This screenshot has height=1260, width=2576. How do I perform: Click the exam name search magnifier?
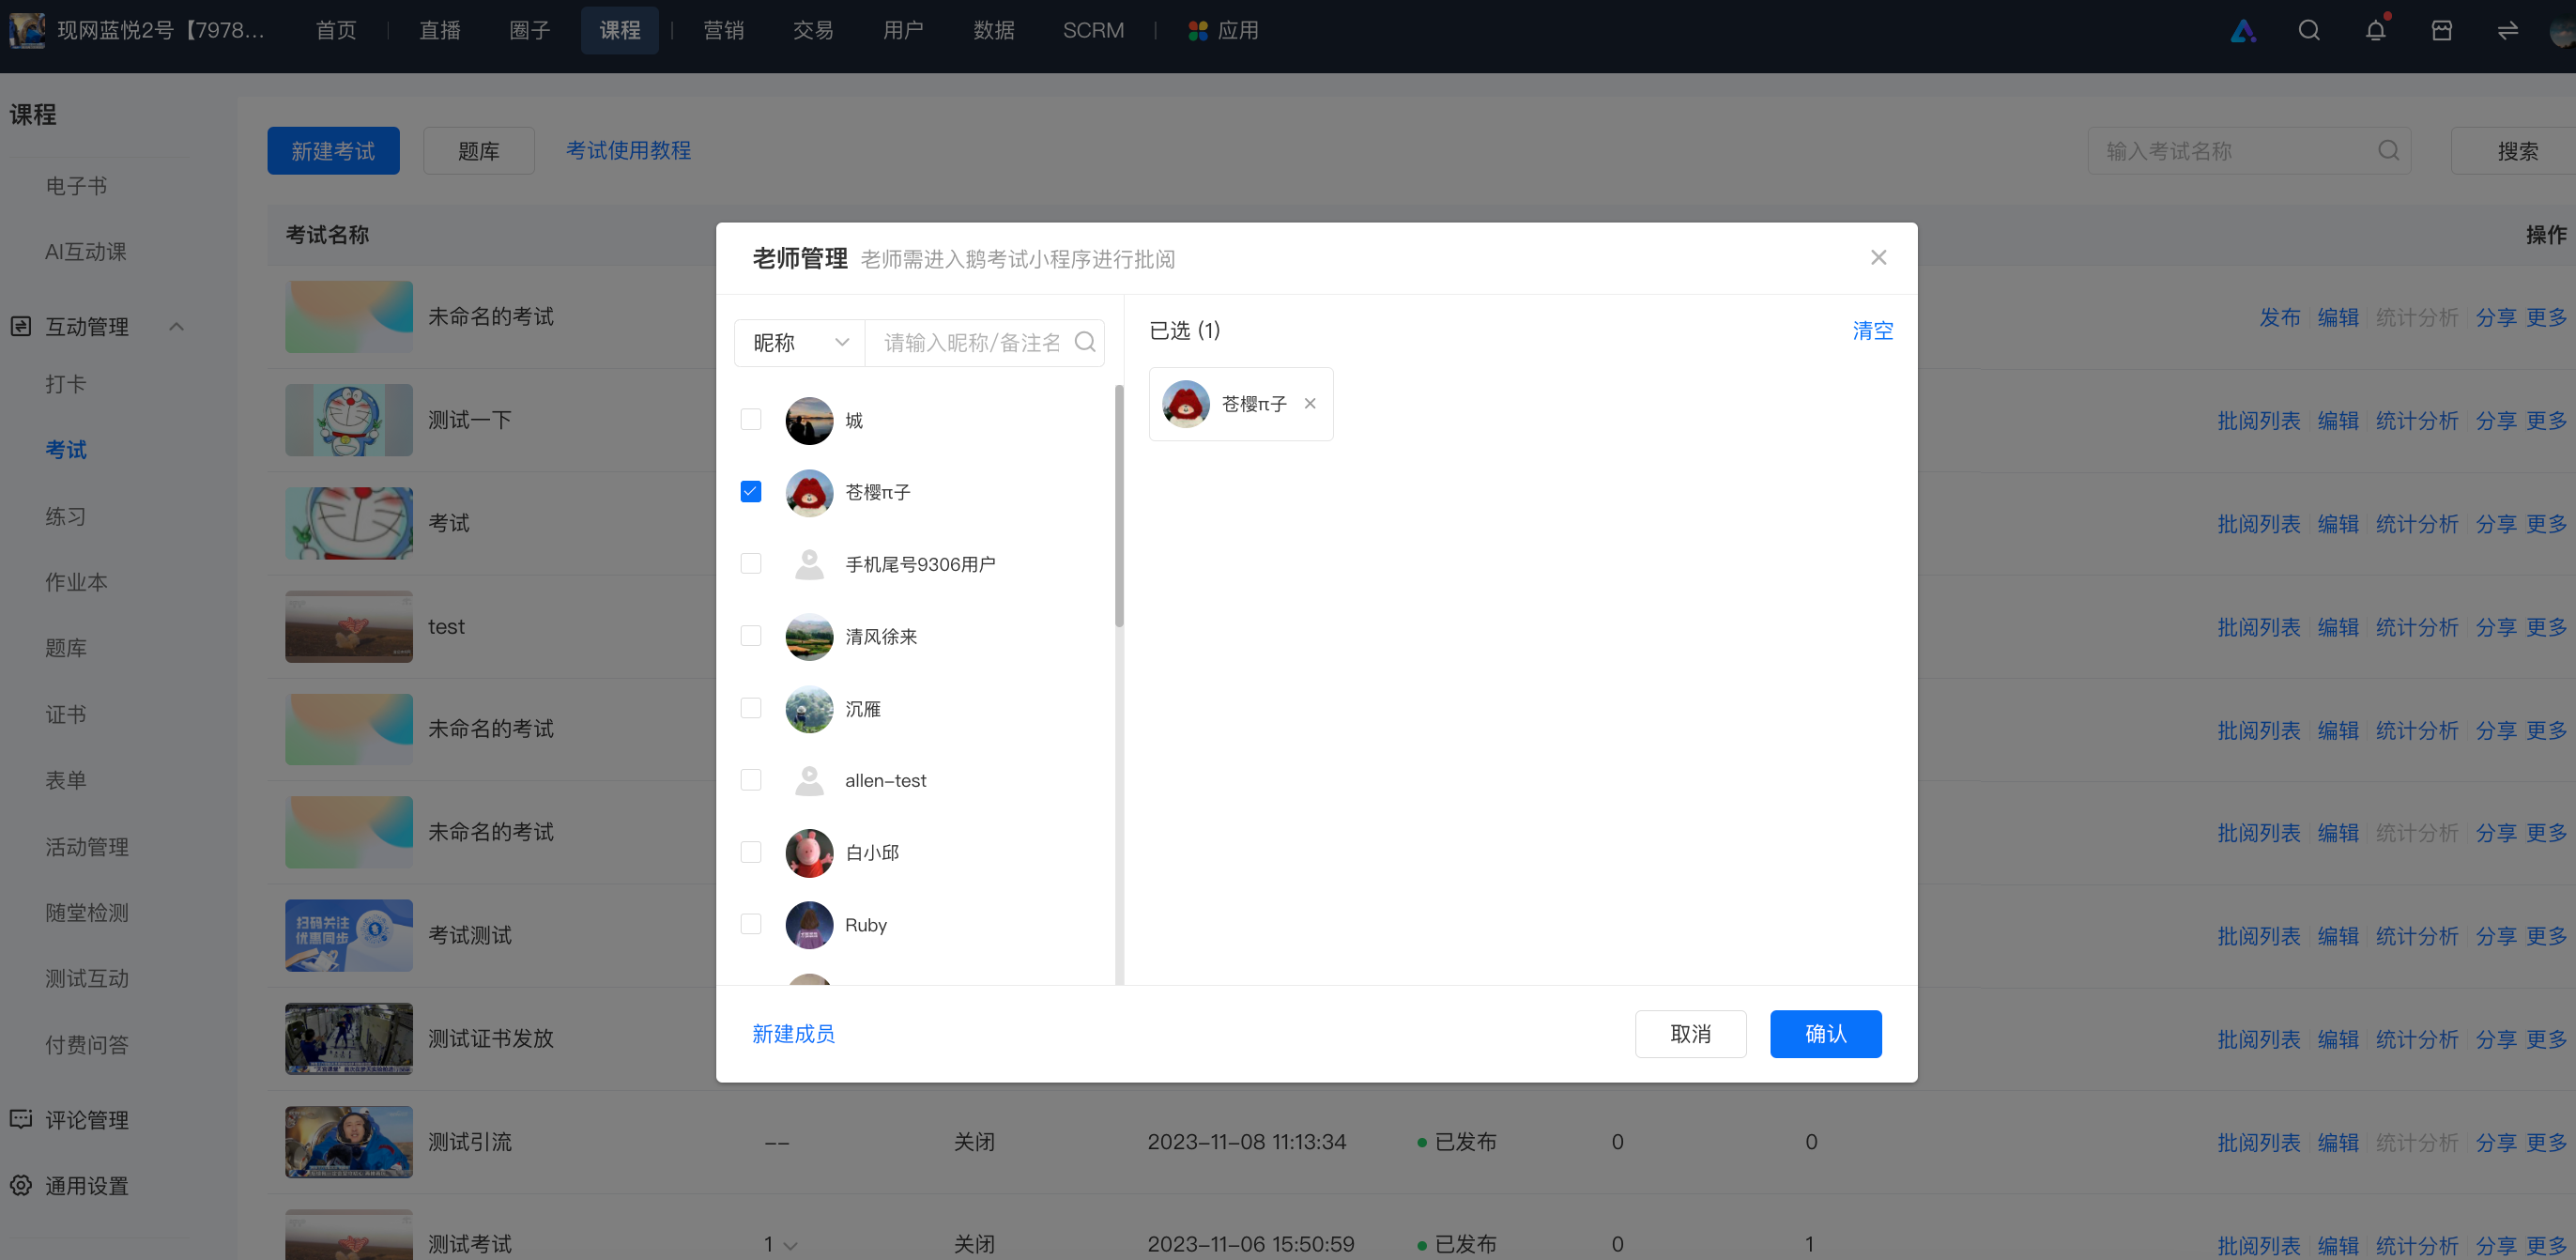point(2388,151)
